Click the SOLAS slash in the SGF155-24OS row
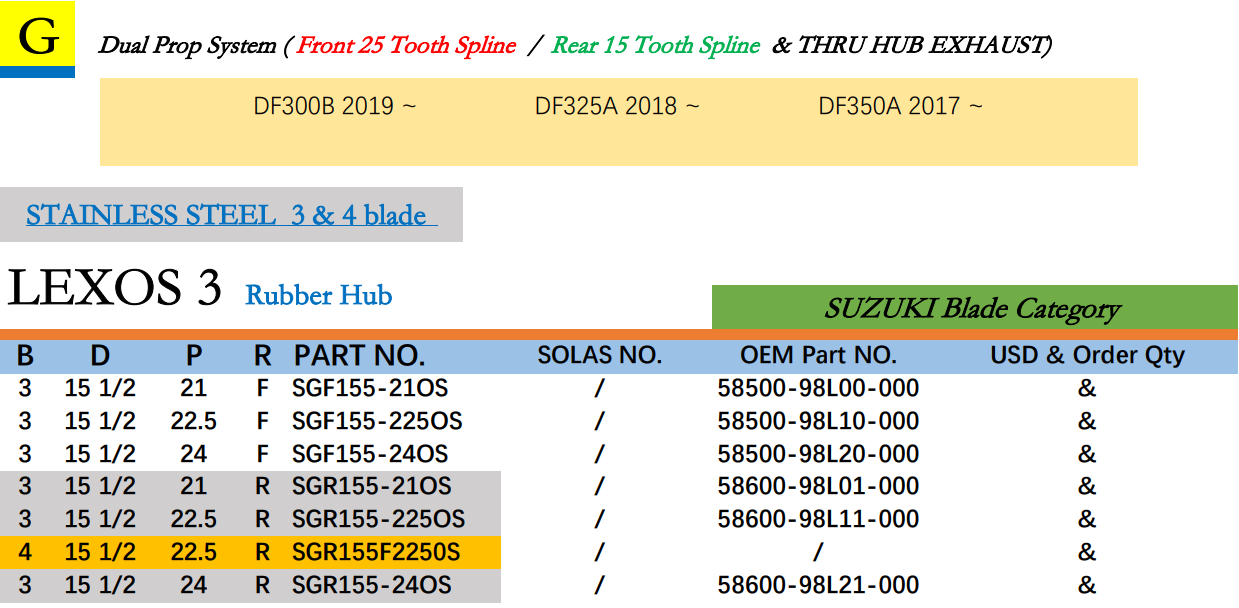Screen dimensions: 1239x608 pos(599,454)
